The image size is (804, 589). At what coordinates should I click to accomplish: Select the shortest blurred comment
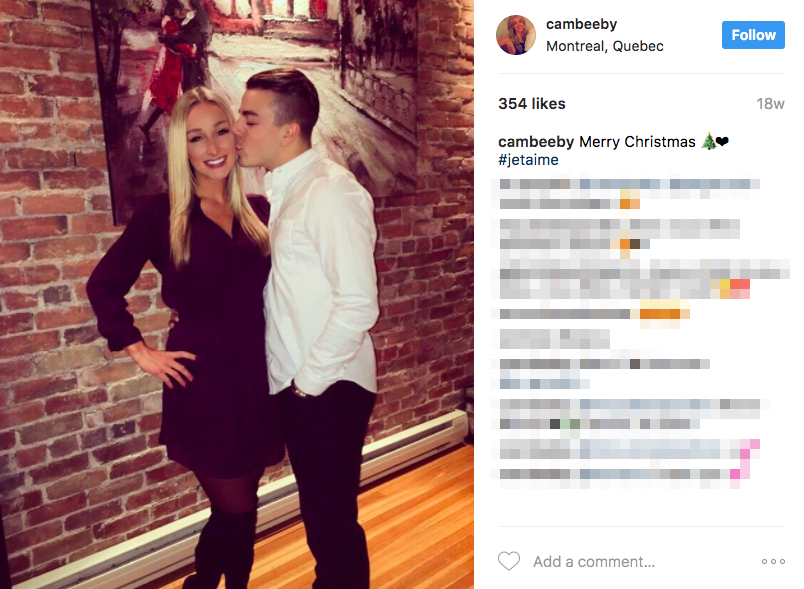554,339
